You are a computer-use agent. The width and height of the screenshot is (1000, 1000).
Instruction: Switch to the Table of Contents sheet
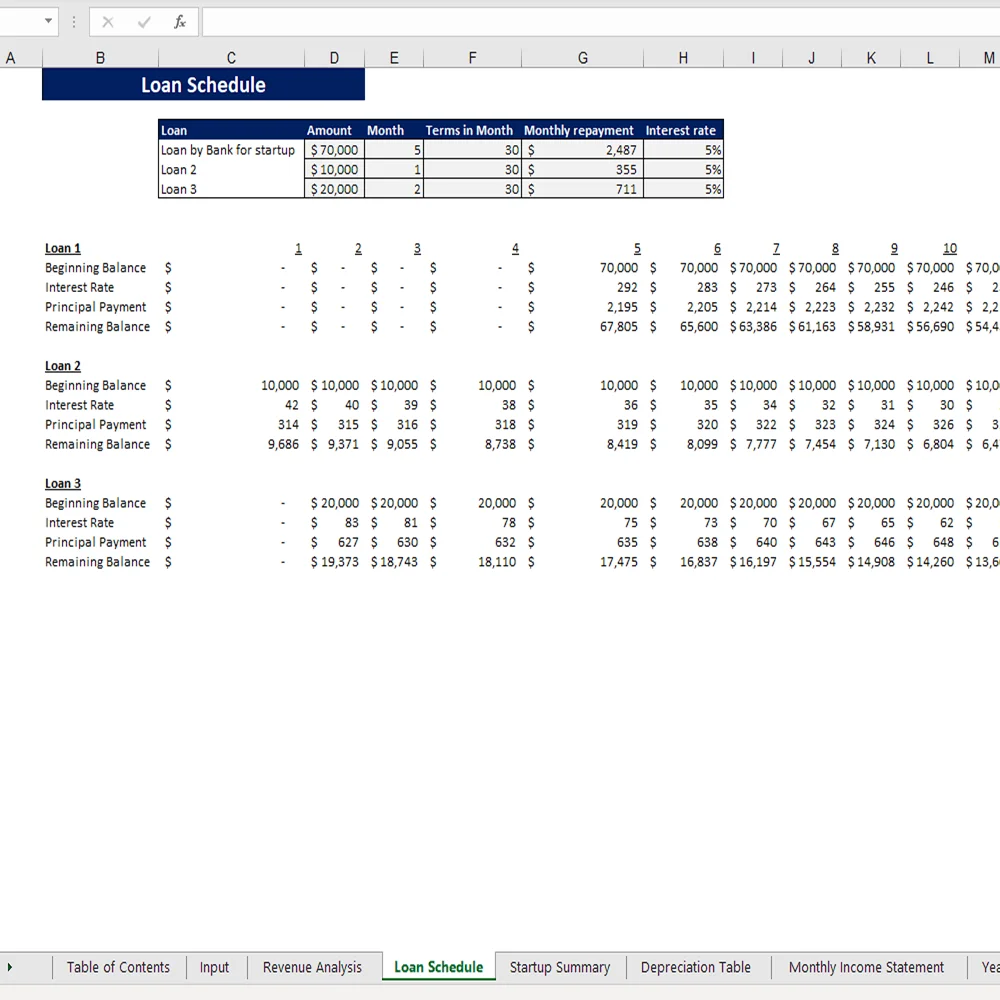[118, 967]
